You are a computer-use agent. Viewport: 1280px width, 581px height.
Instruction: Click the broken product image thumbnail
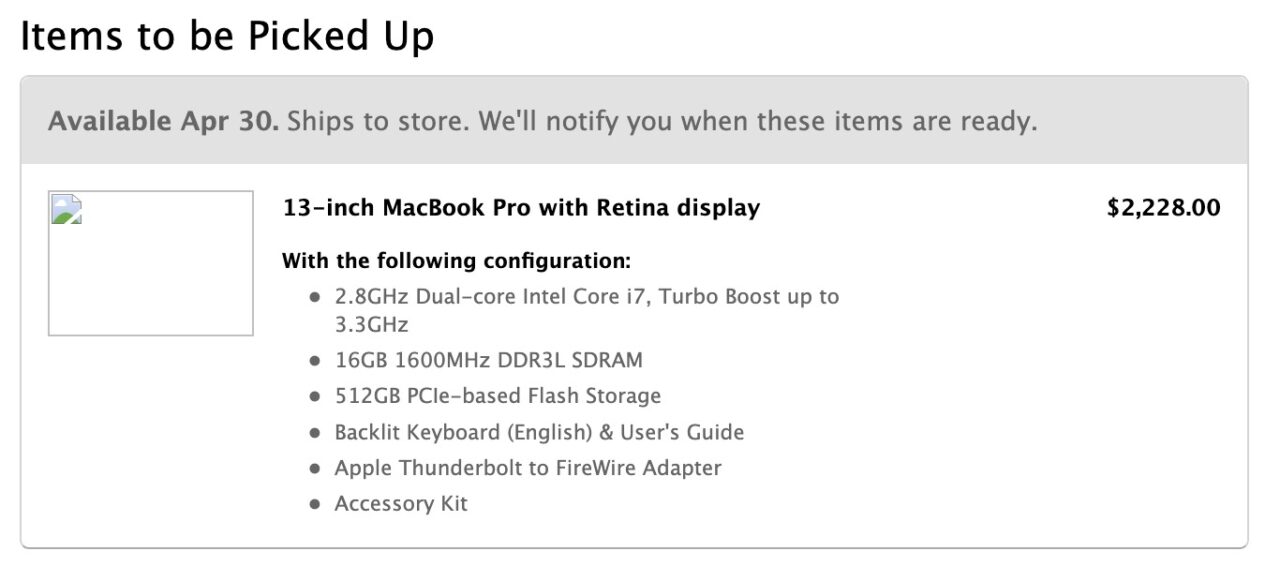[151, 263]
